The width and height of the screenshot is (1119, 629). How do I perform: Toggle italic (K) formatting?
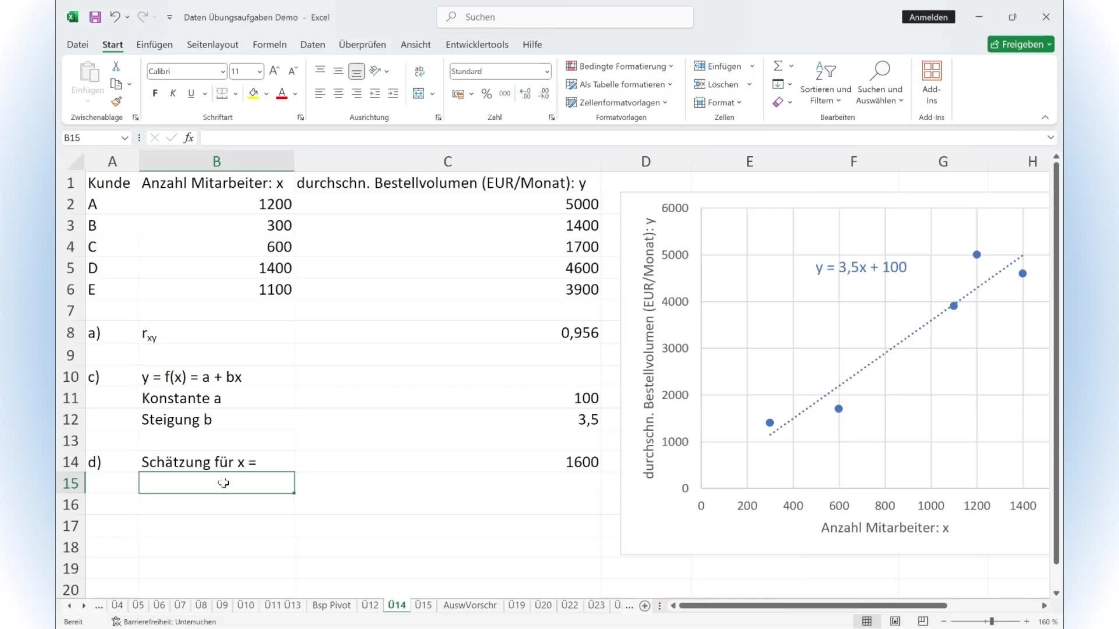tap(173, 94)
